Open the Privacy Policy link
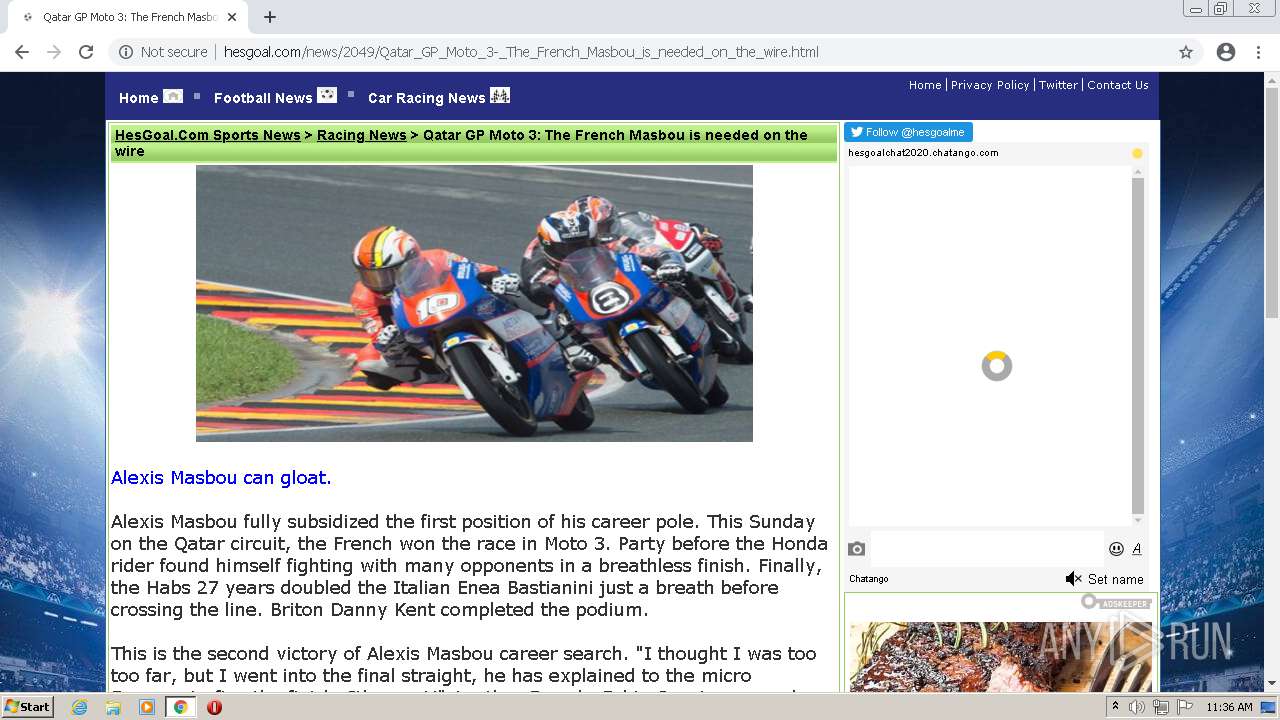Viewport: 1280px width, 720px height. pos(990,85)
